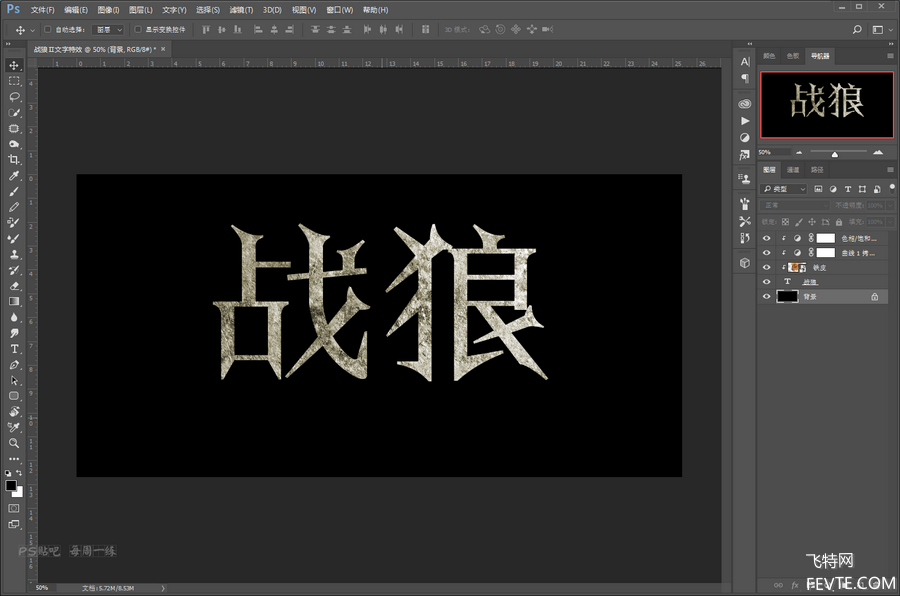Toggle Quick Mask mode icon
This screenshot has width=900, height=596.
(x=14, y=508)
